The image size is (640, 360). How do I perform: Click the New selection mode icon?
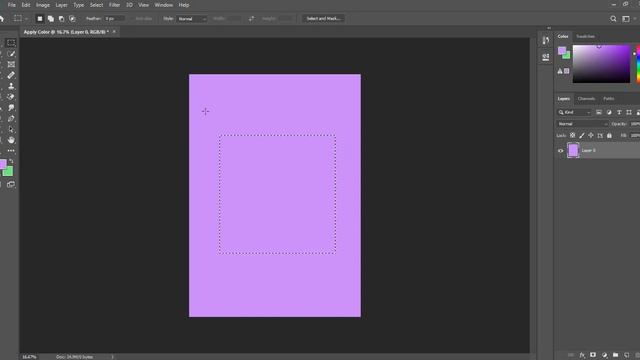pos(40,19)
